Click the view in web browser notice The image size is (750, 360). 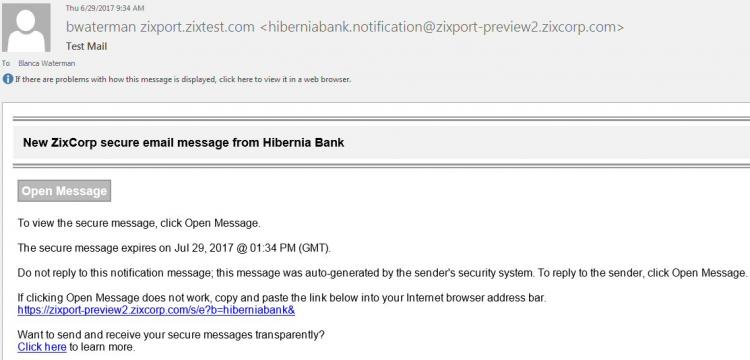click(x=183, y=79)
